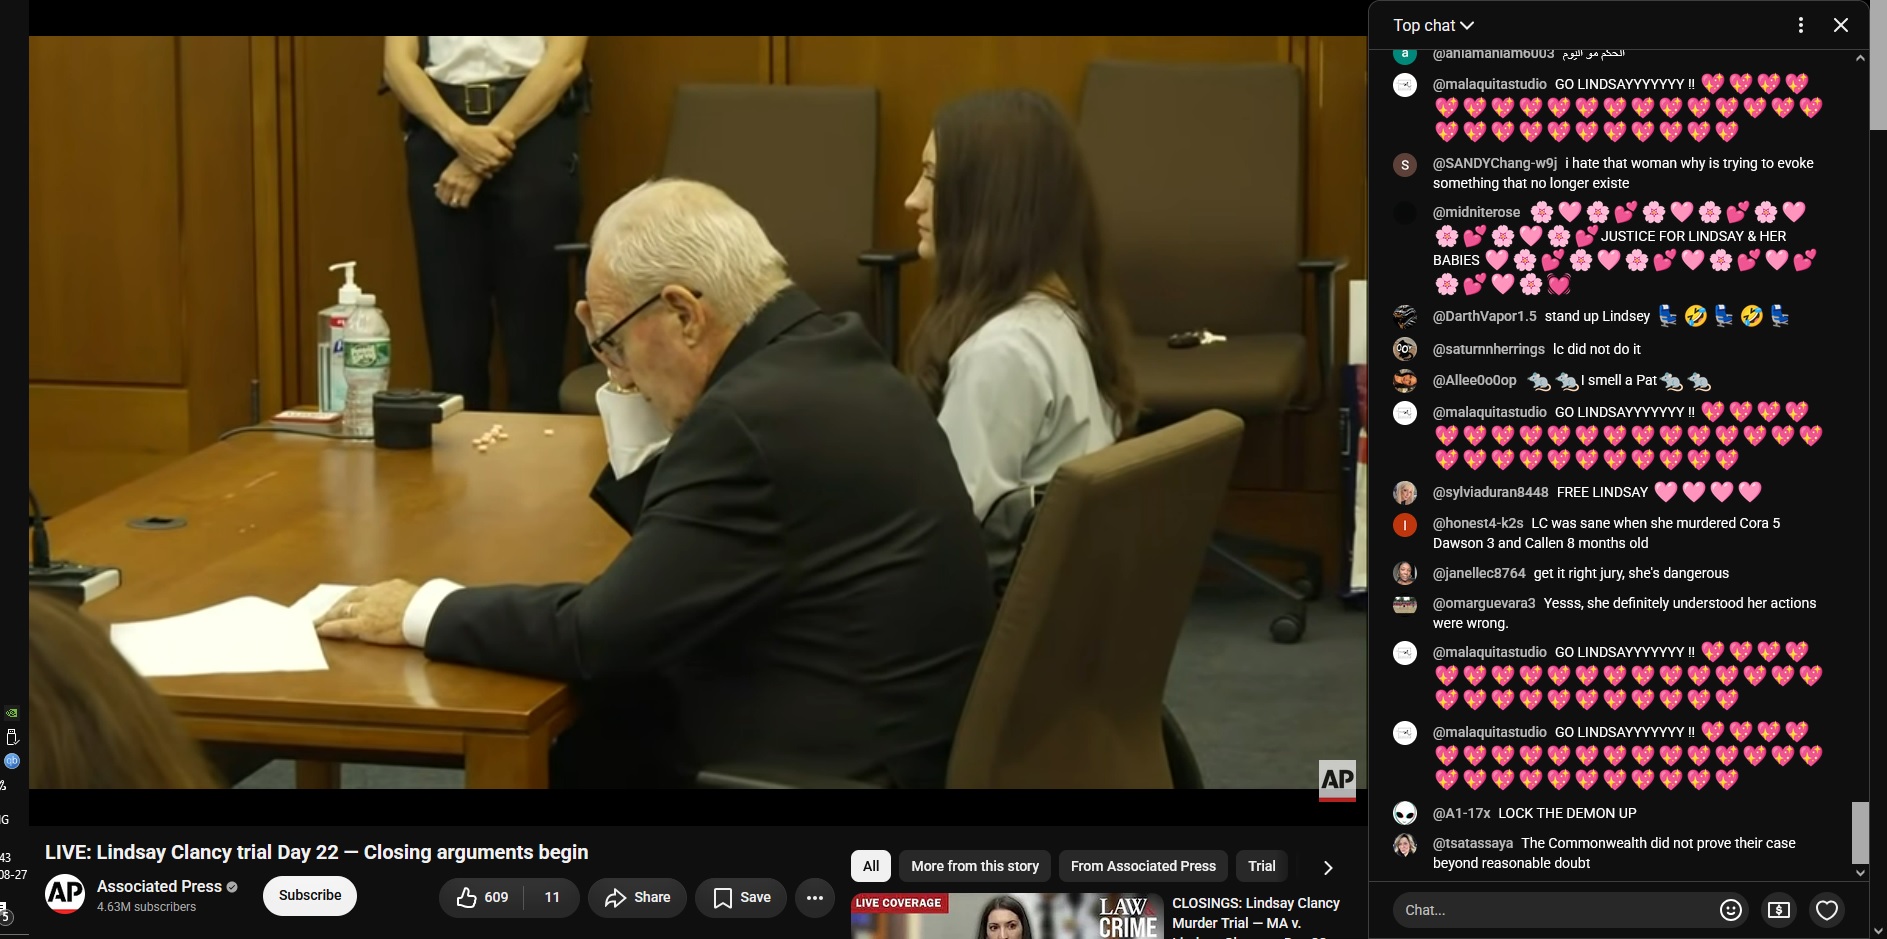The width and height of the screenshot is (1887, 939).
Task: Dislike the video showing 11
Action: click(552, 897)
